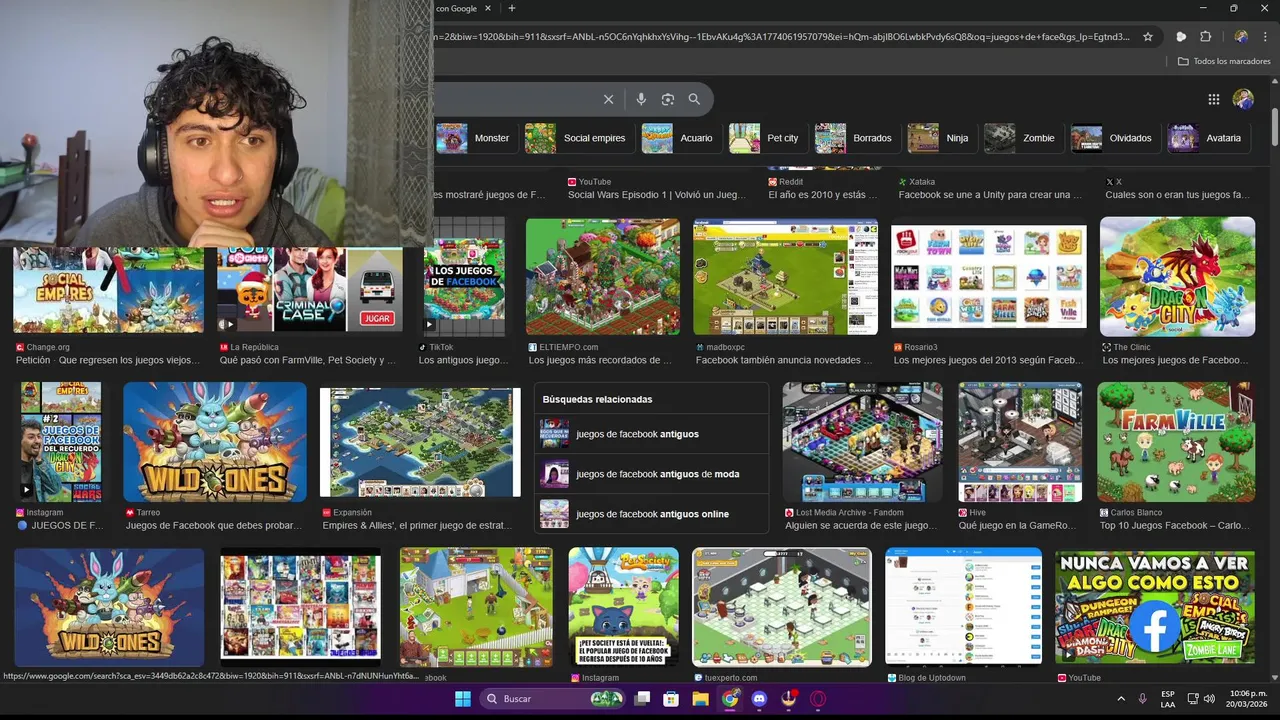Click the browser address bar URL
The height and width of the screenshot is (720, 1280).
[x=783, y=37]
